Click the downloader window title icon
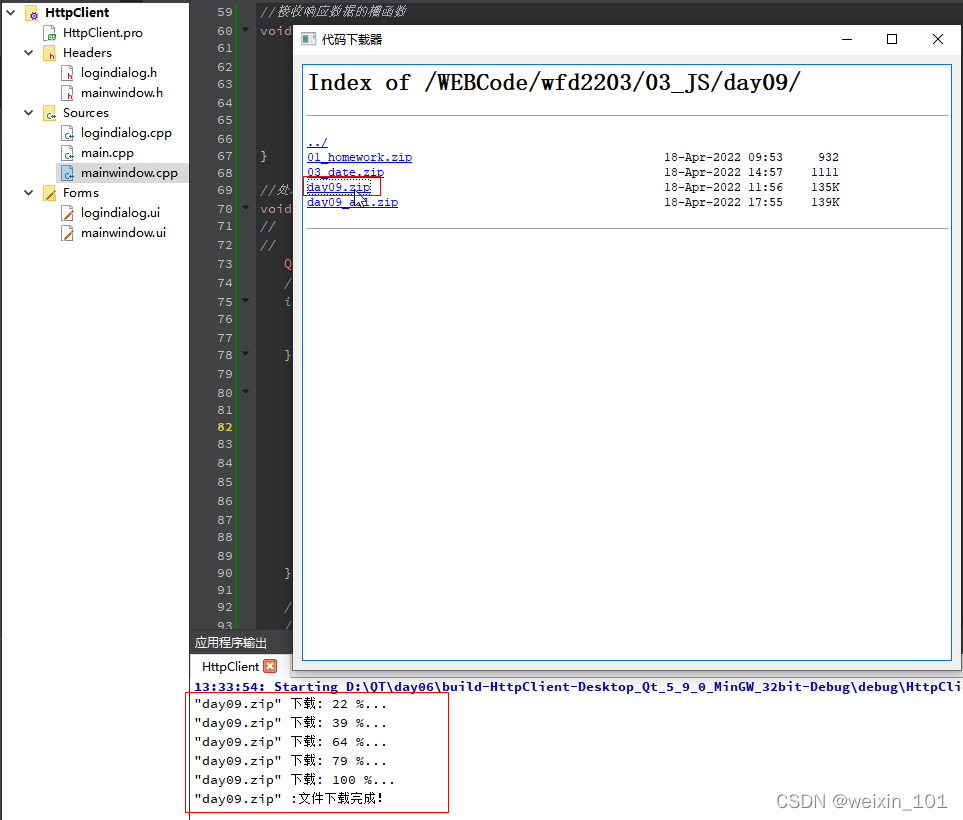963x820 pixels. (308, 39)
